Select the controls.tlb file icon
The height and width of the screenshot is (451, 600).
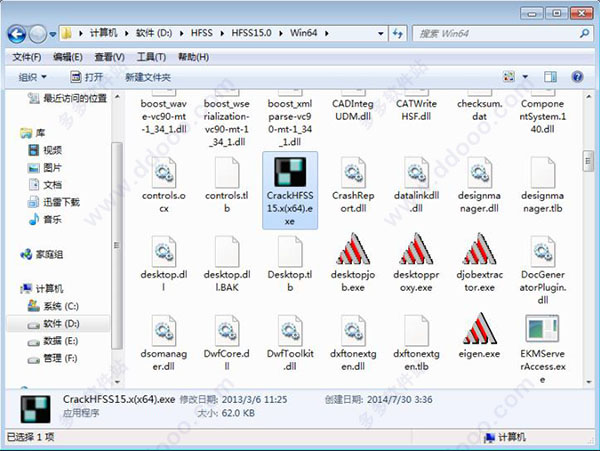click(x=227, y=173)
